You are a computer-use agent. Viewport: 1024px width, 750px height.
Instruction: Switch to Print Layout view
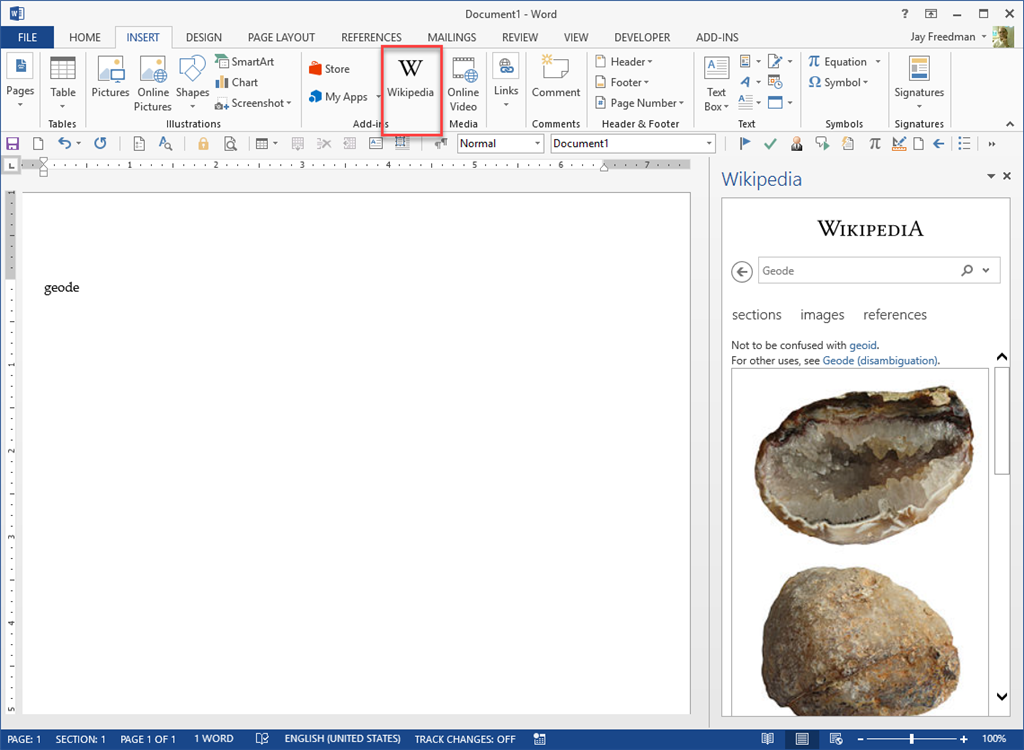pyautogui.click(x=802, y=739)
